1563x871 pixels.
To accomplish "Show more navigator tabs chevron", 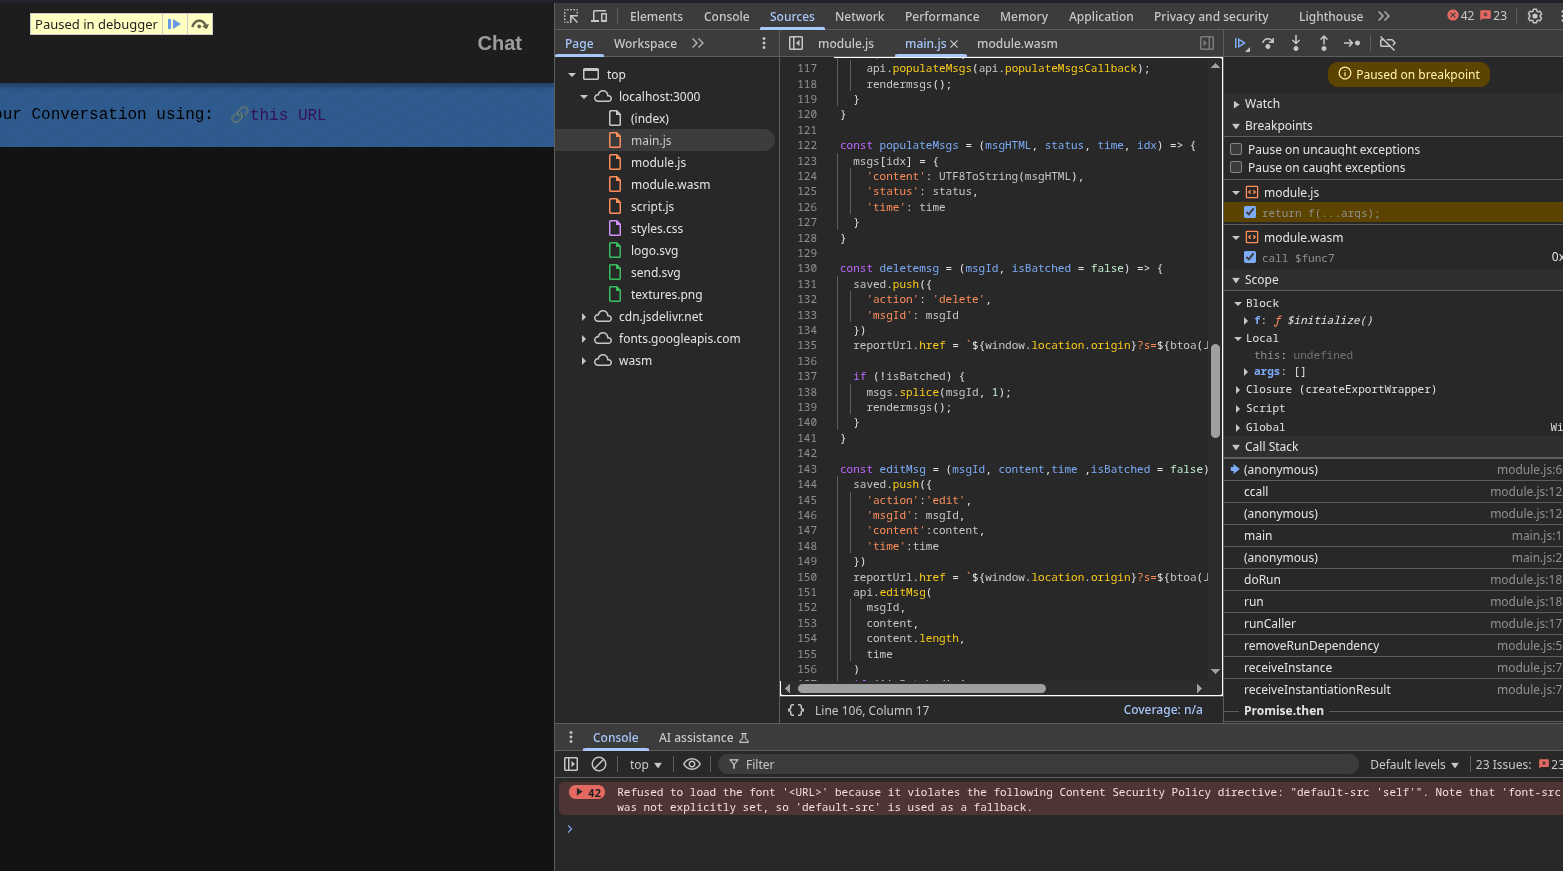I will click(698, 43).
